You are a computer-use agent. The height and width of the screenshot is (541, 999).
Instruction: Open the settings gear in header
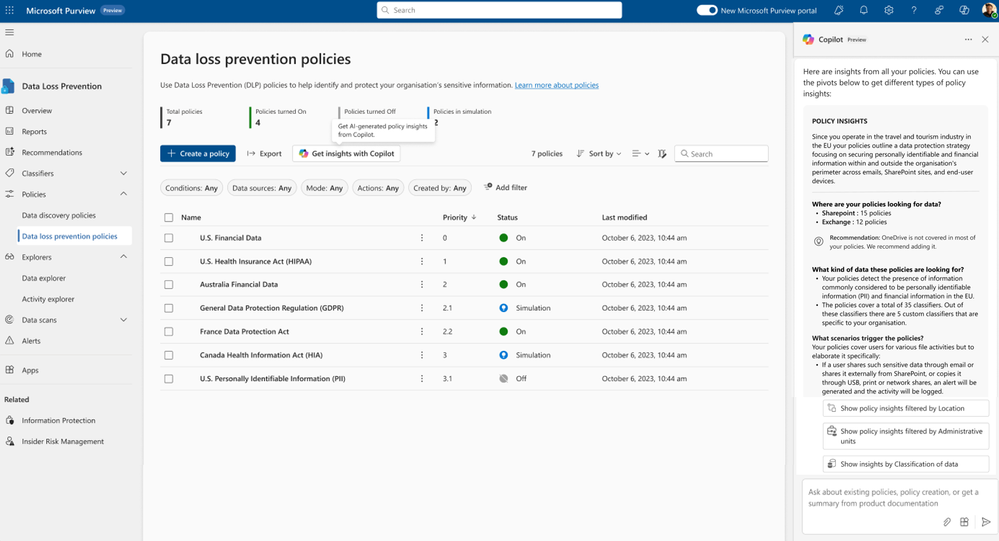[889, 10]
